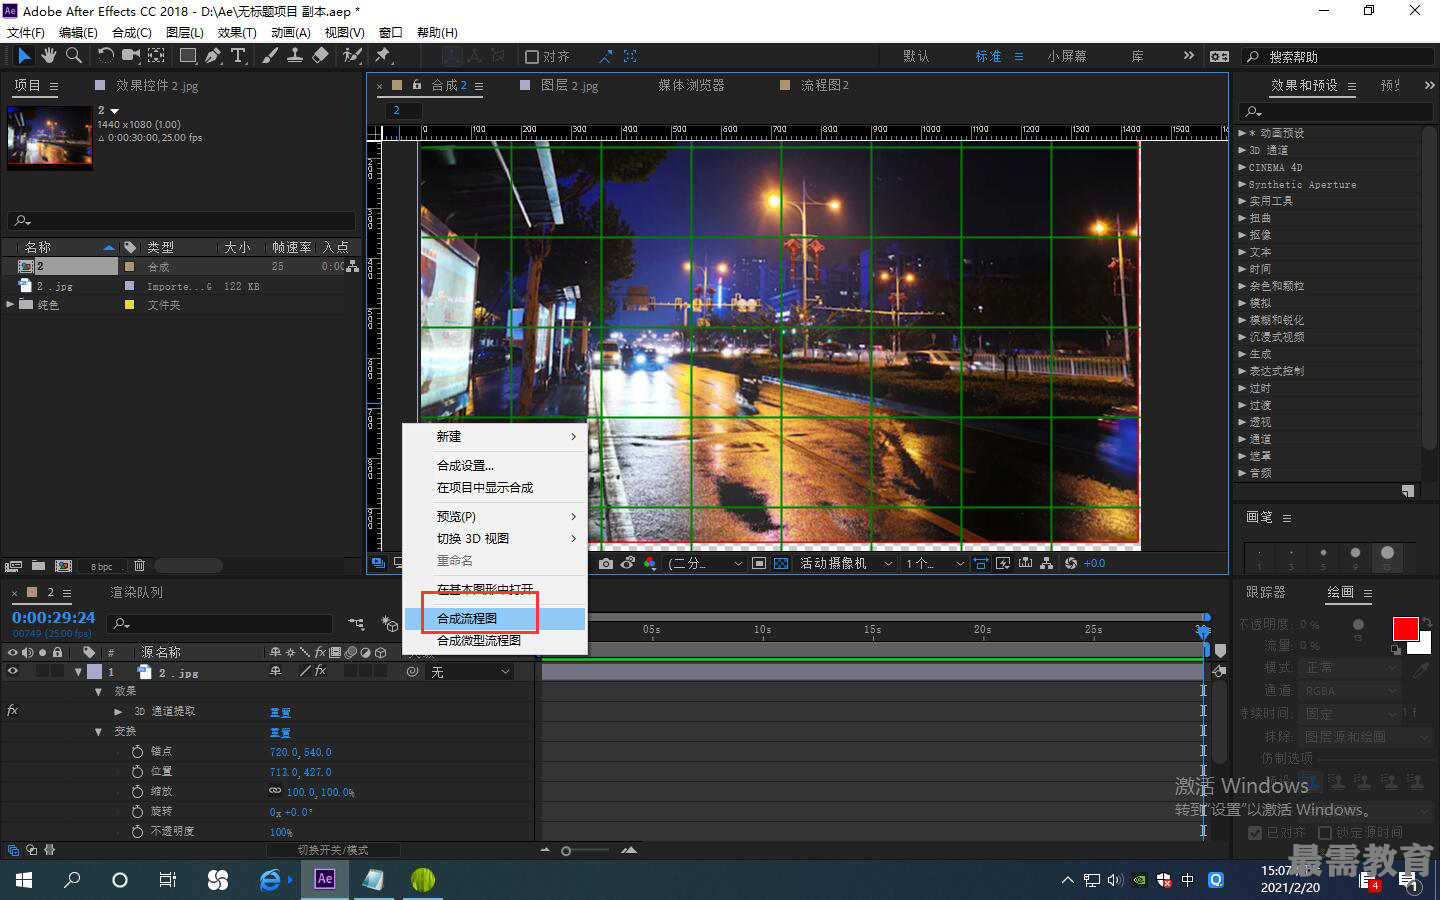Select the Selection arrow tool

click(24, 56)
